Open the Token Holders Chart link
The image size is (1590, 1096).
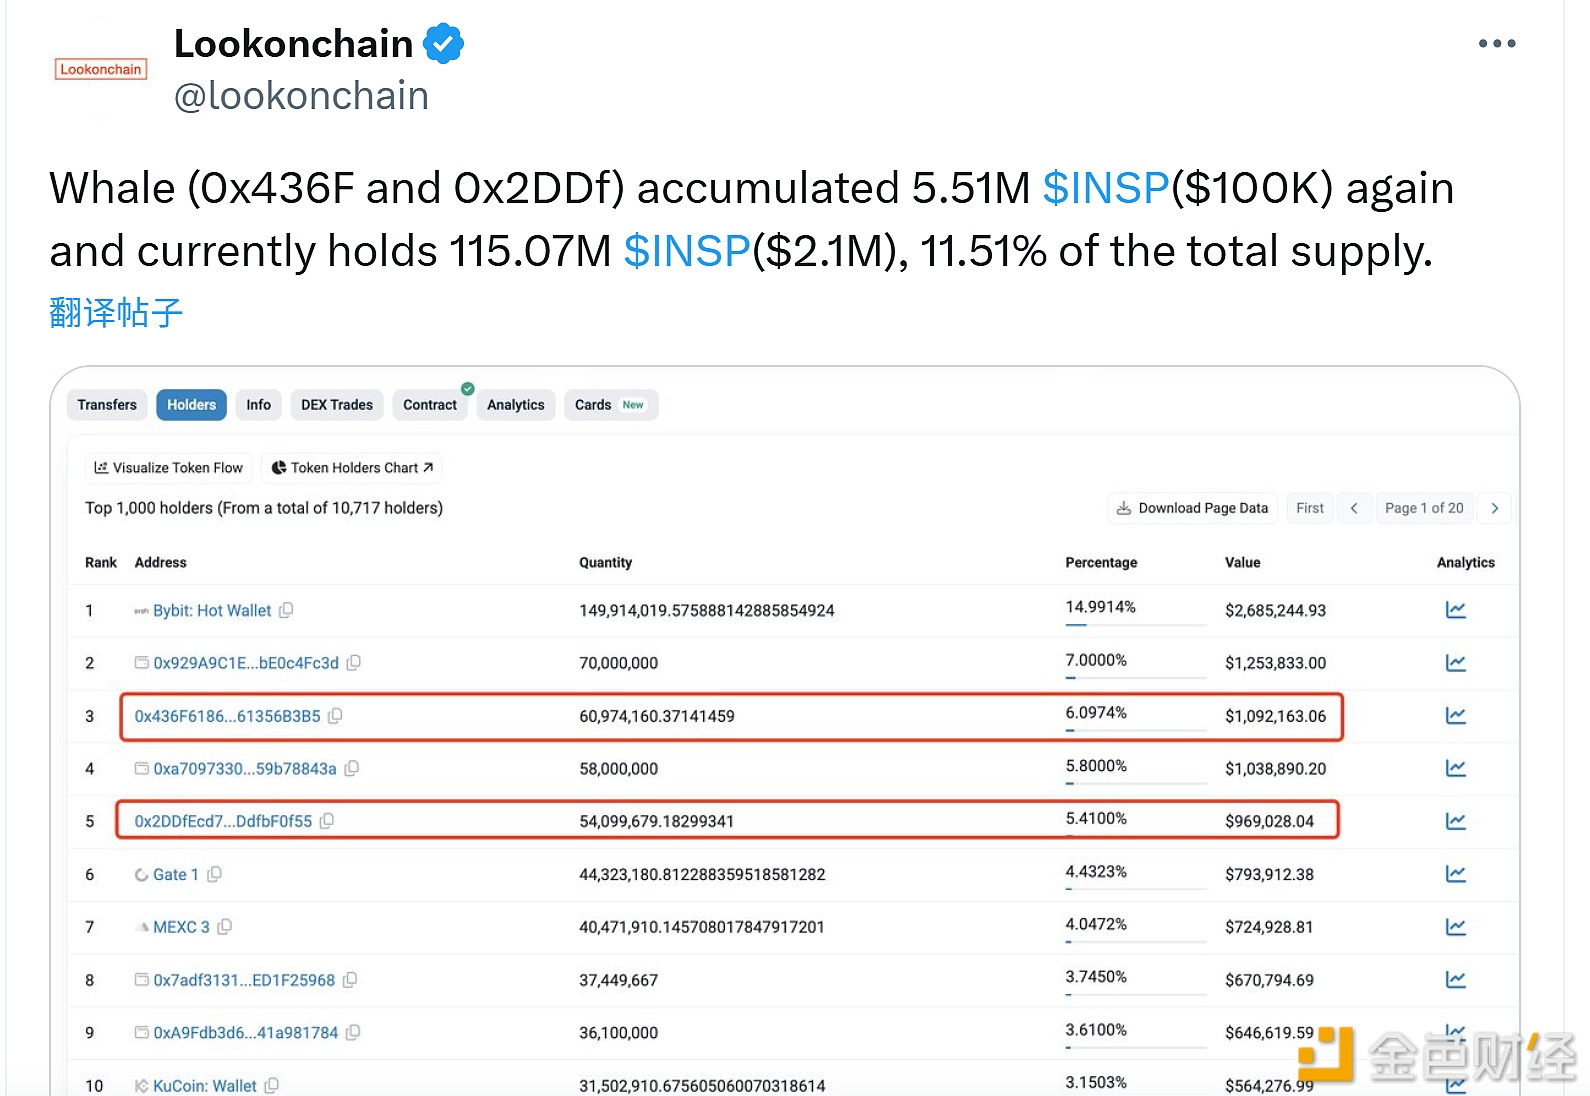[x=352, y=468]
